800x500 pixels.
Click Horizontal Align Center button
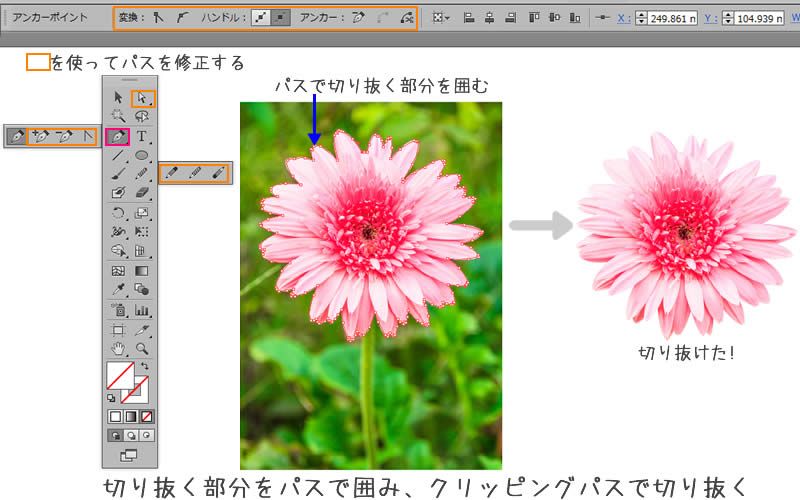489,18
